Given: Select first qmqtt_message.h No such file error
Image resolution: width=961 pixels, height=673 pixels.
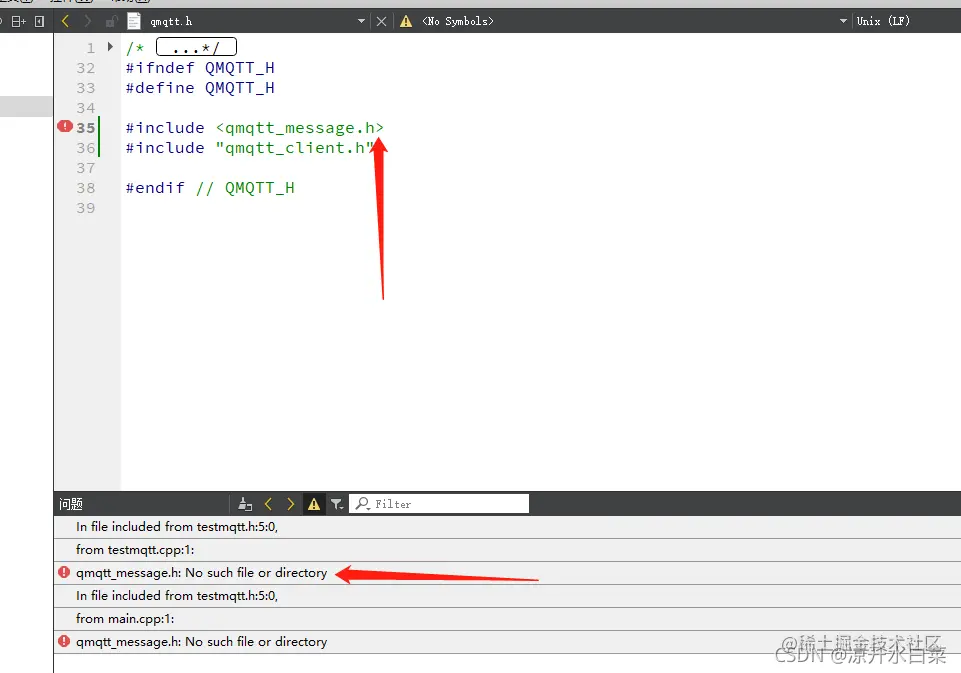Looking at the screenshot, I should coord(507,573).
